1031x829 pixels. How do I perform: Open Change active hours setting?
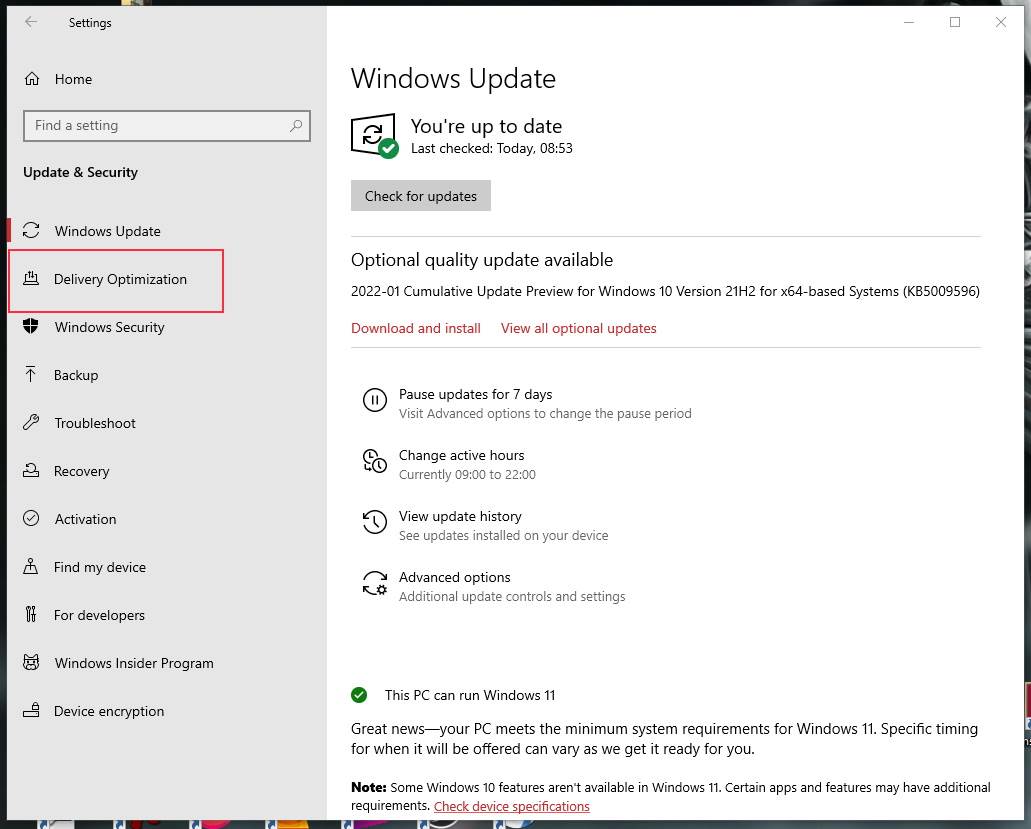(461, 456)
